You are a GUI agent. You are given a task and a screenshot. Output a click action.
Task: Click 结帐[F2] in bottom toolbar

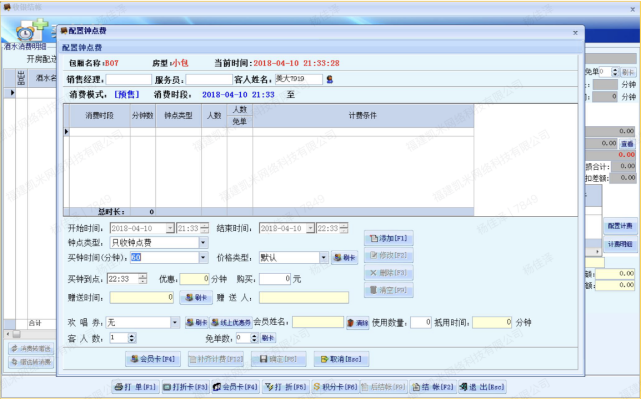[x=433, y=387]
